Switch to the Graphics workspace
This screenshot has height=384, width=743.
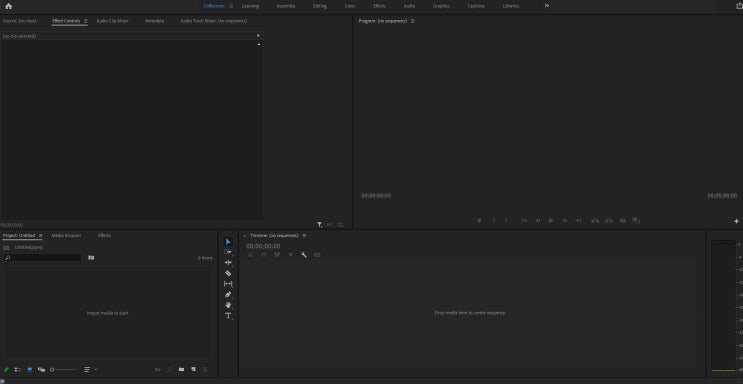[441, 6]
